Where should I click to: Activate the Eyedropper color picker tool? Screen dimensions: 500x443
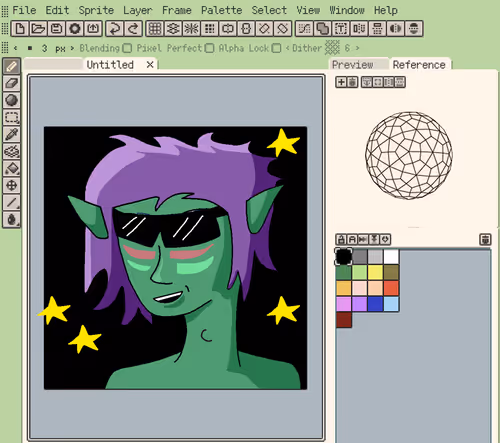pos(12,134)
